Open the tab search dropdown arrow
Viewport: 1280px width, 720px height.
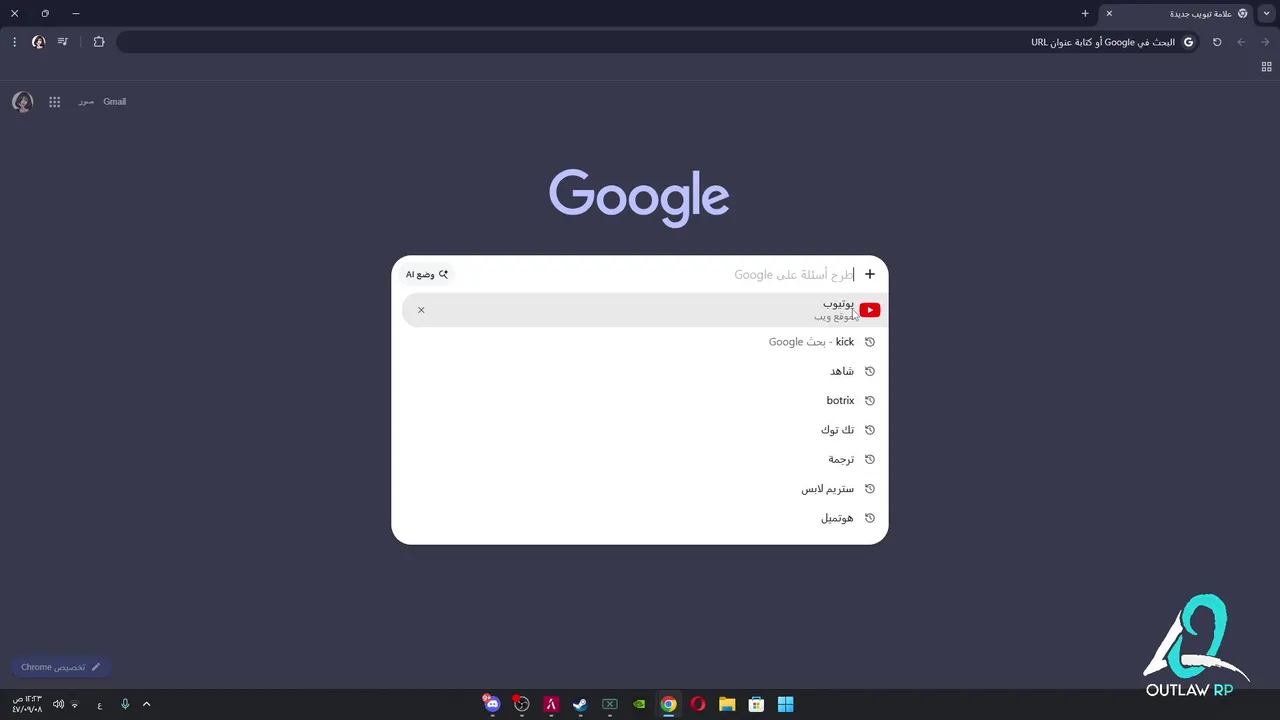[1266, 13]
